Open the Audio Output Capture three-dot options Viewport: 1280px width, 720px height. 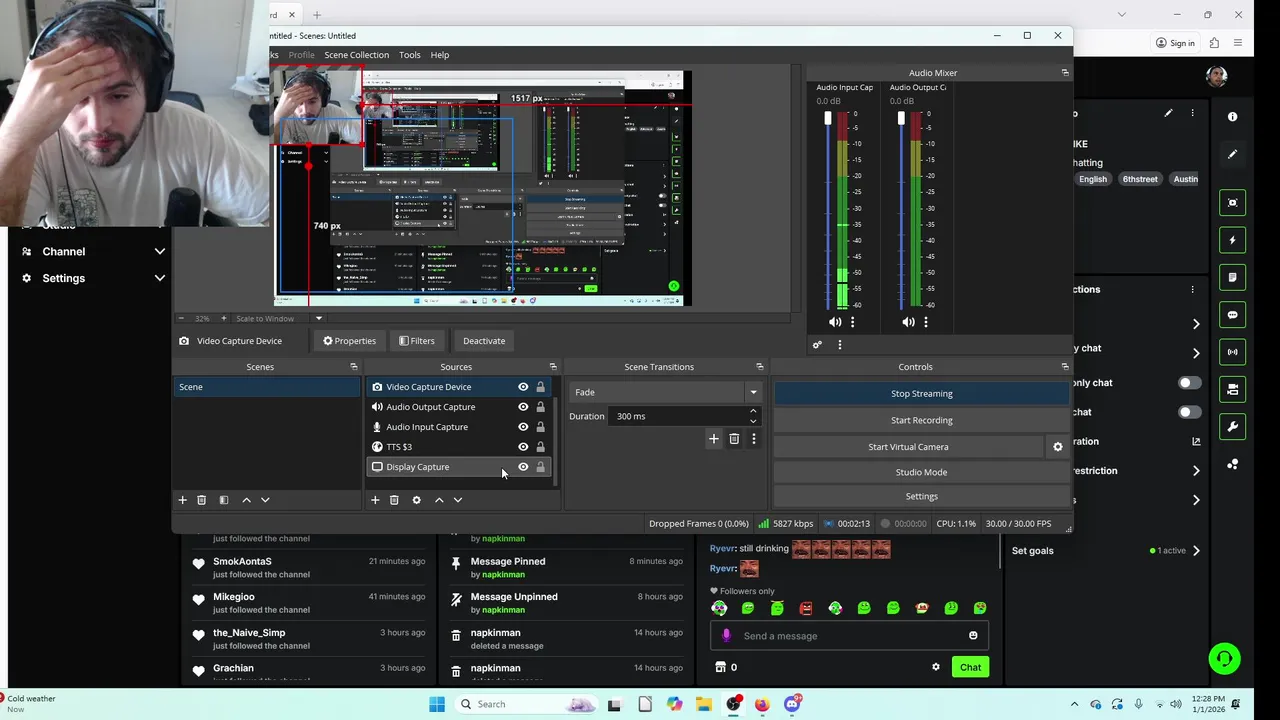tap(926, 322)
